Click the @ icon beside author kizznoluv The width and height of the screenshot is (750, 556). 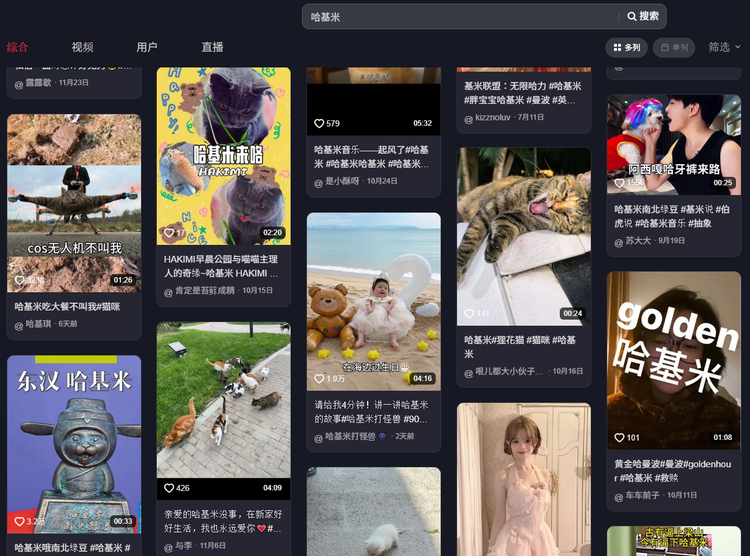[468, 118]
